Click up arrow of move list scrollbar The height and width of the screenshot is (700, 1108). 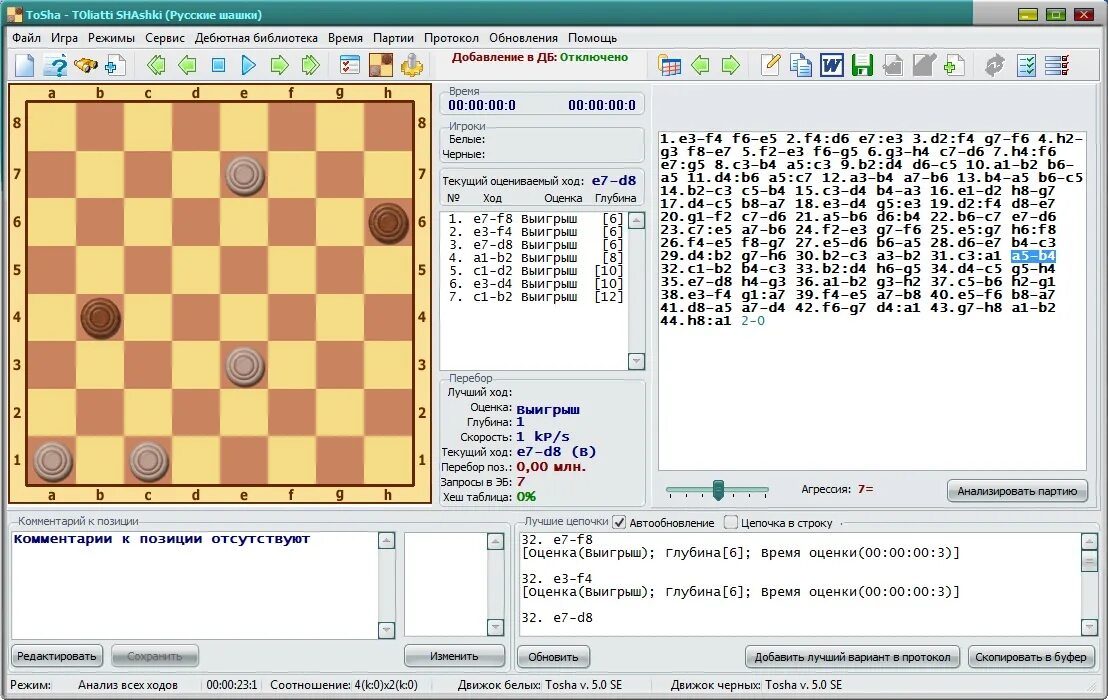pos(636,220)
